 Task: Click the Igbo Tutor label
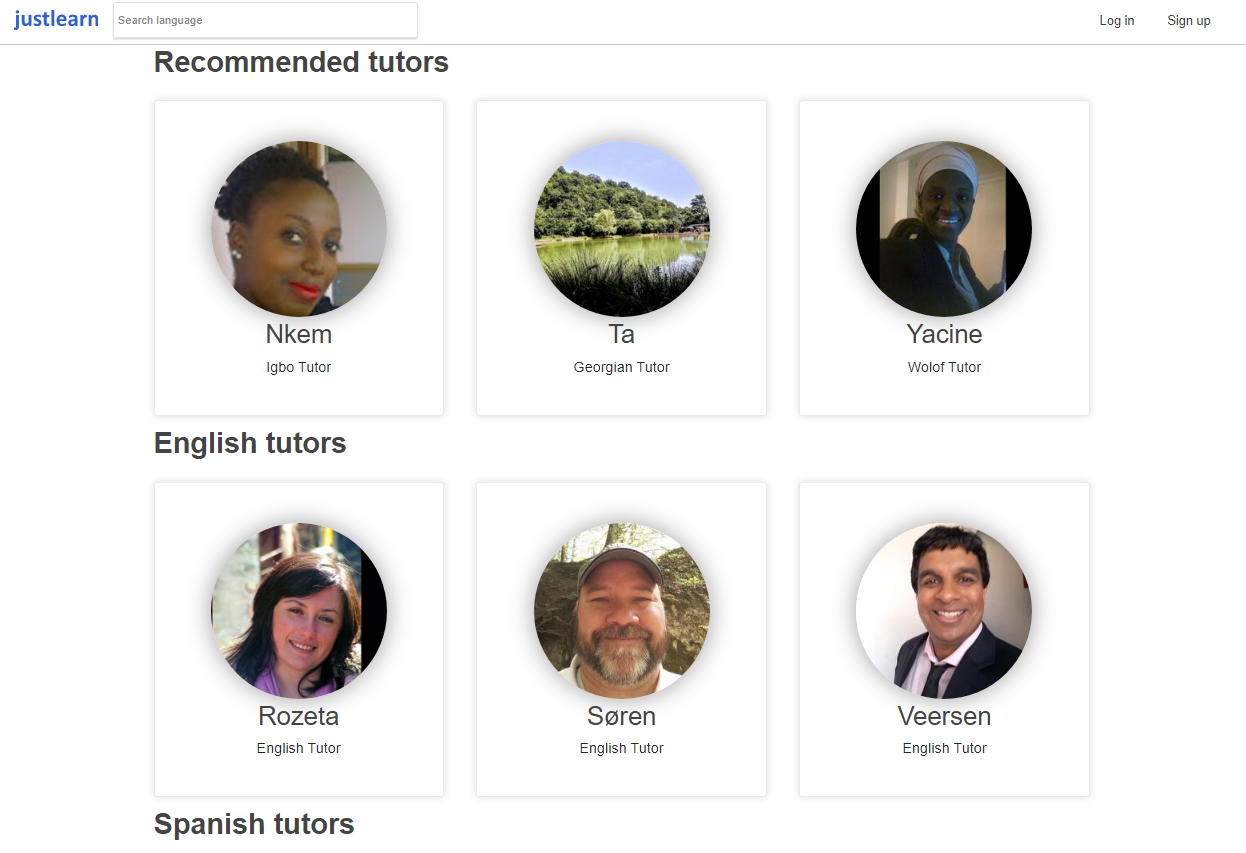pyautogui.click(x=299, y=367)
